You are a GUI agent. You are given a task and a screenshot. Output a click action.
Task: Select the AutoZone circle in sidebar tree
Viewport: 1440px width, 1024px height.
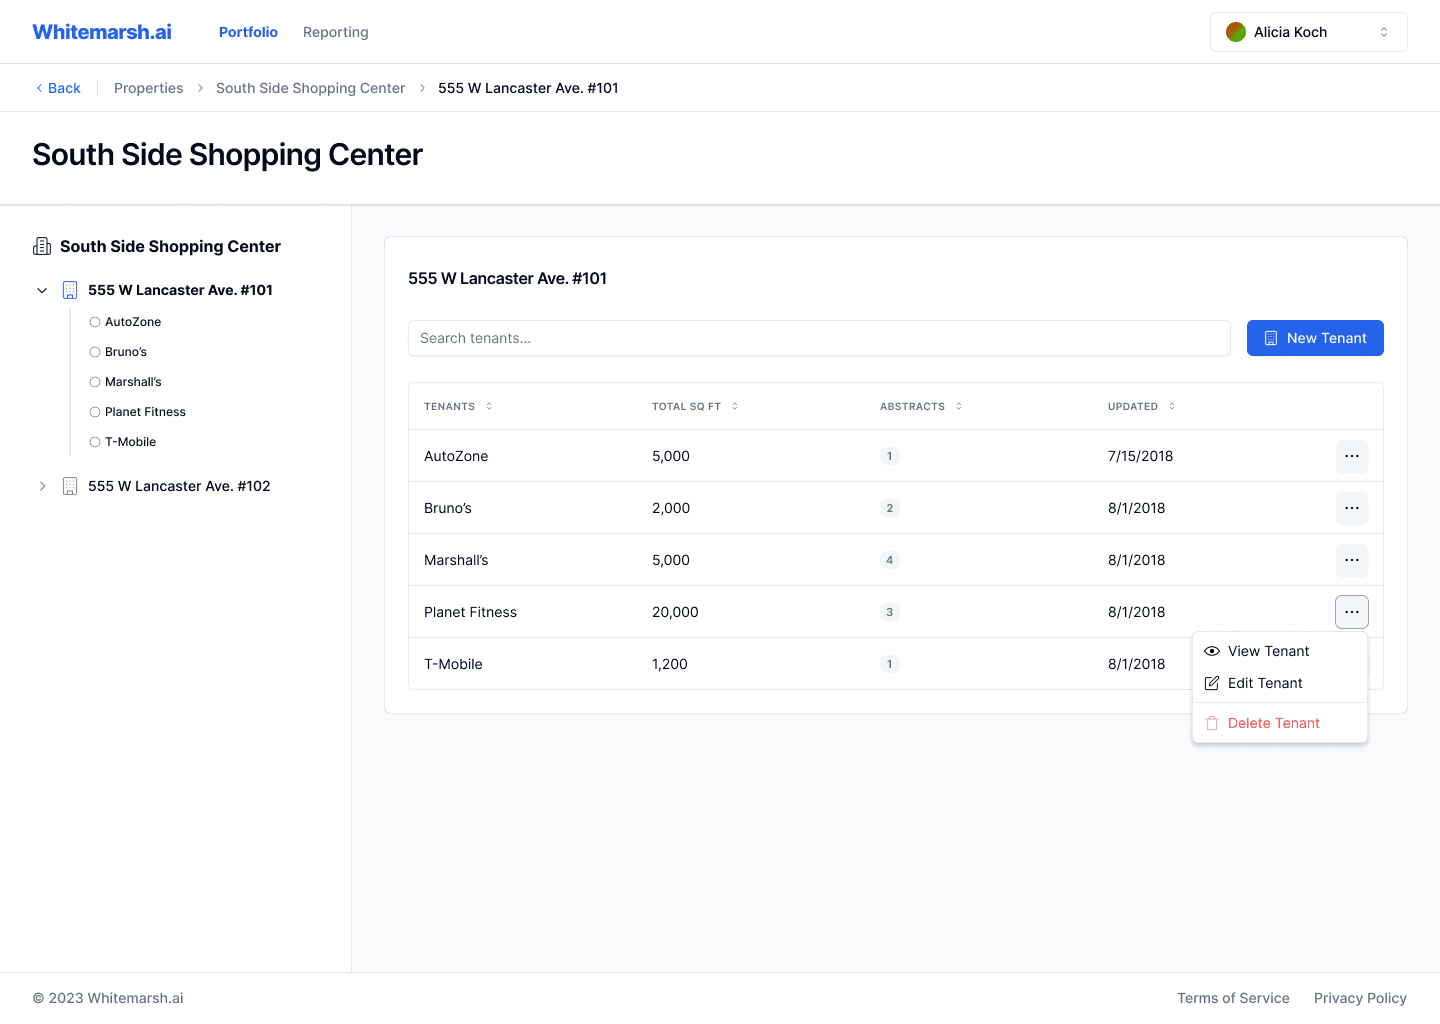[95, 322]
